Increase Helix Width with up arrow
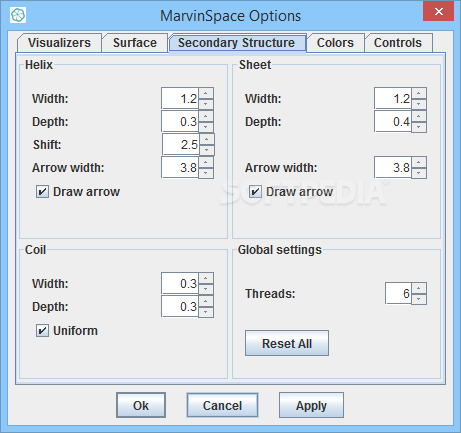The height and width of the screenshot is (433, 461). click(206, 93)
